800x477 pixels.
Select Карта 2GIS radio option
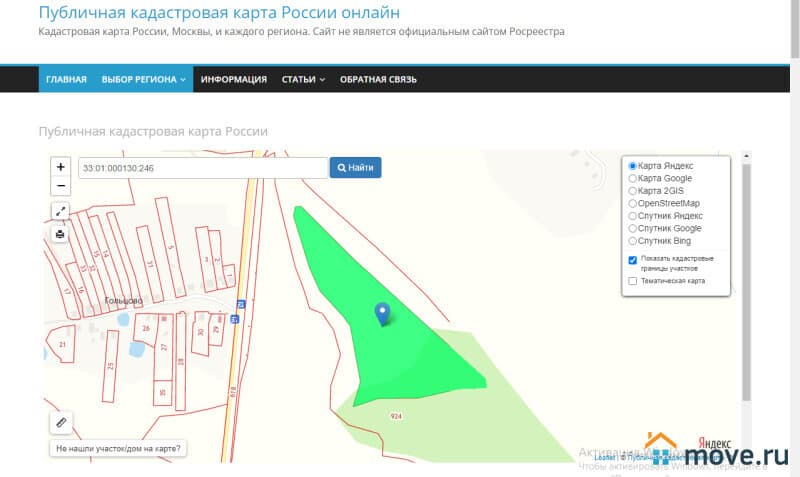[x=633, y=191]
